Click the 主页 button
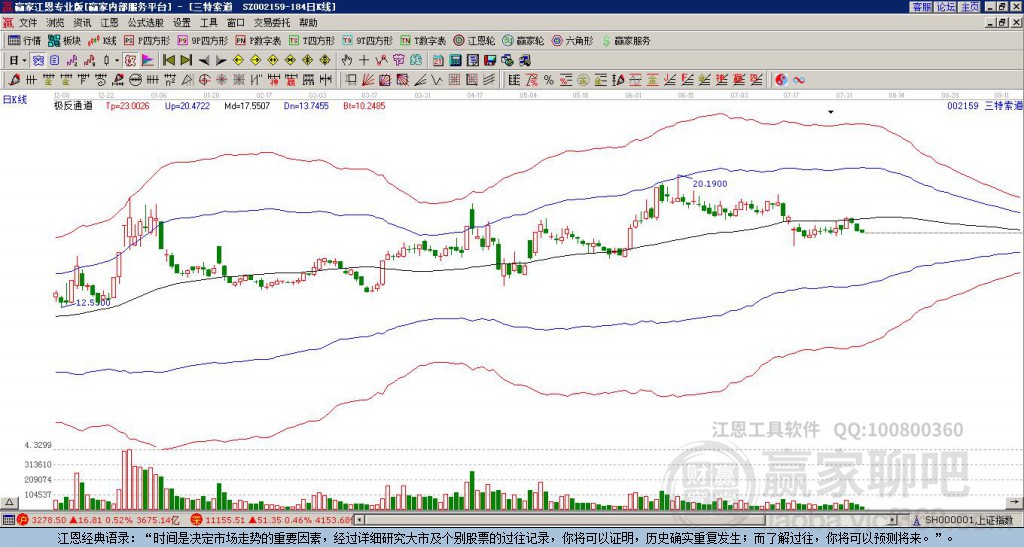 969,7
